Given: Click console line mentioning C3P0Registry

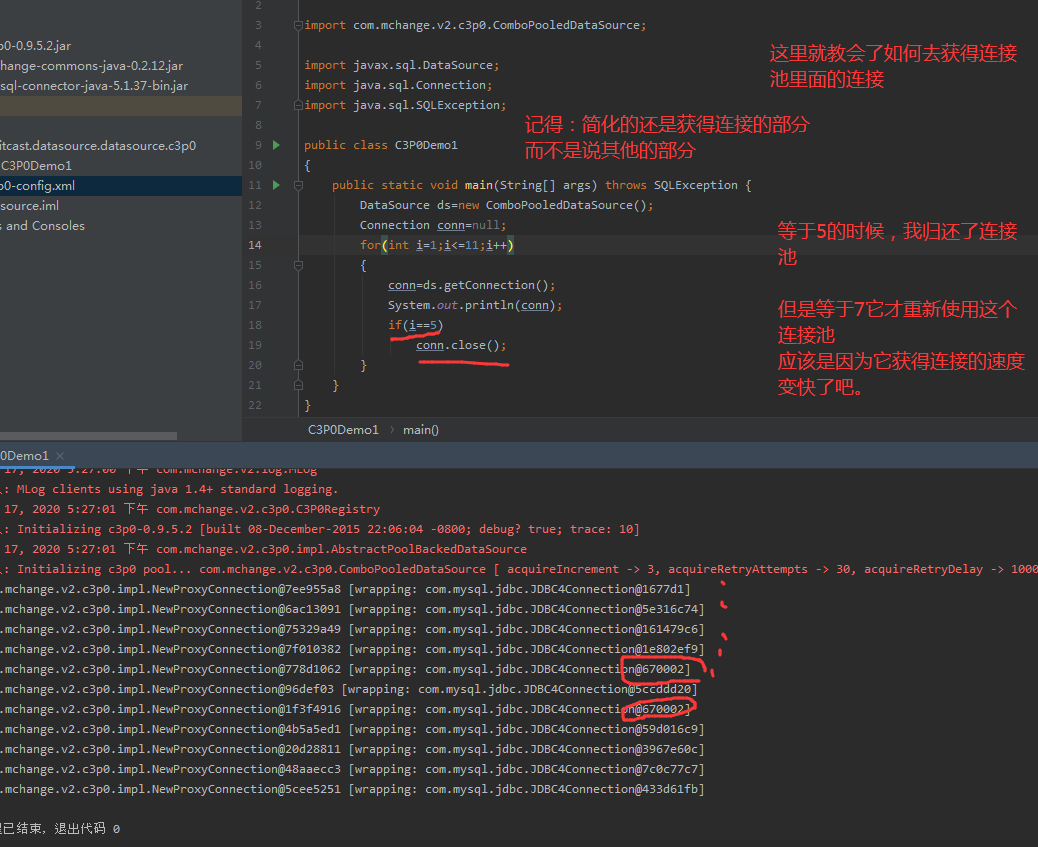Looking at the screenshot, I should pyautogui.click(x=190, y=509).
